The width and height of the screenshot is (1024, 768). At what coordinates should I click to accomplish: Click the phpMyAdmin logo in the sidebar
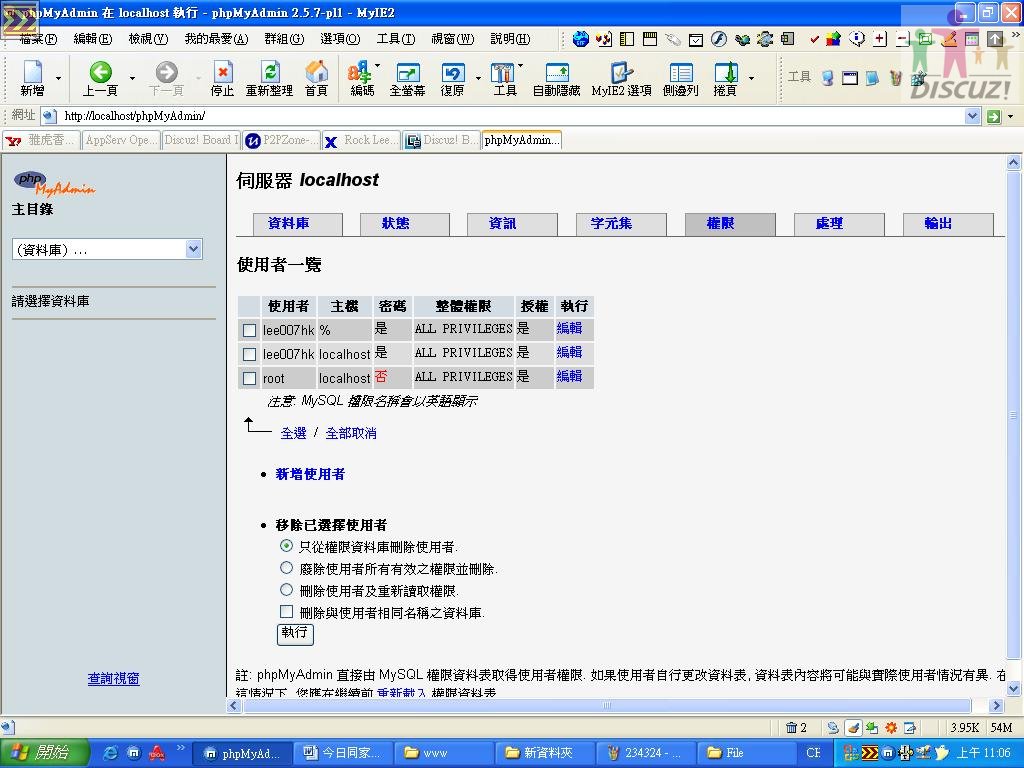point(54,184)
